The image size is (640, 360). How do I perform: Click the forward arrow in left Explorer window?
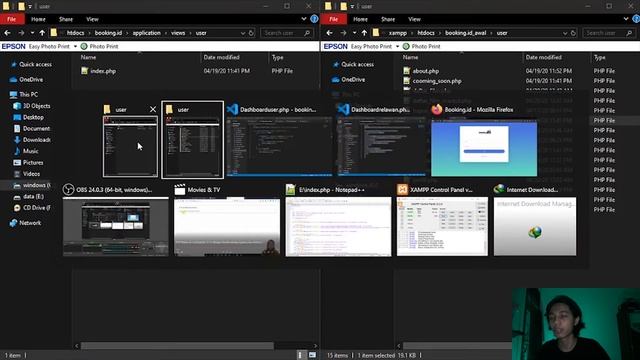click(21, 33)
